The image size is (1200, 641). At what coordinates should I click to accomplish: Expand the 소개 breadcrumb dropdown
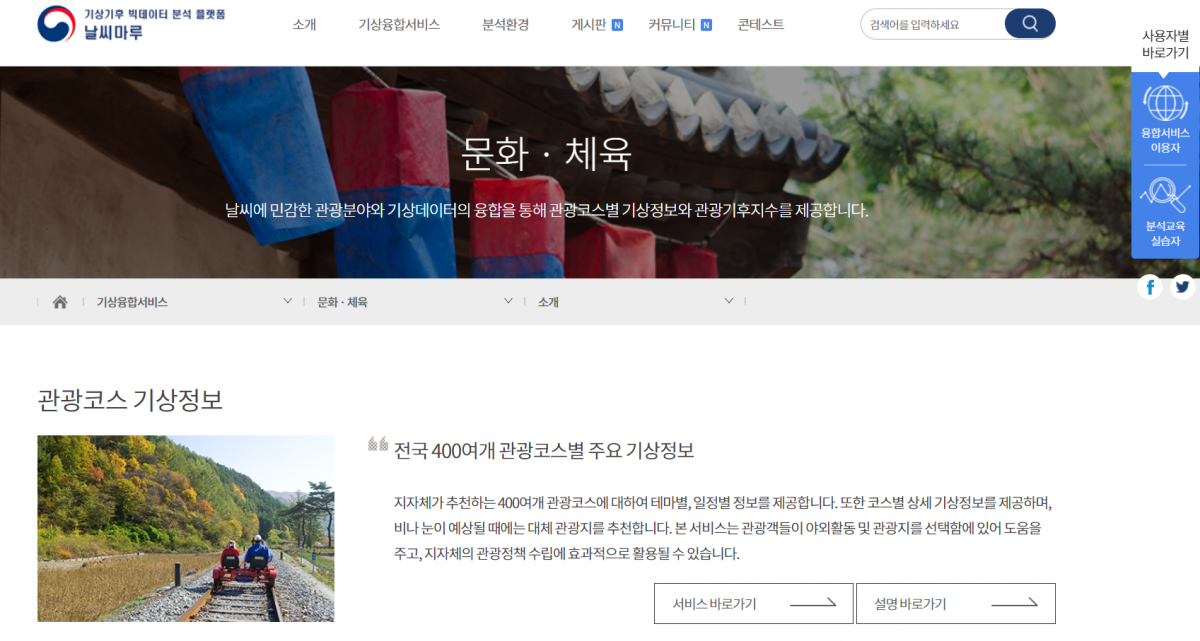(x=729, y=300)
